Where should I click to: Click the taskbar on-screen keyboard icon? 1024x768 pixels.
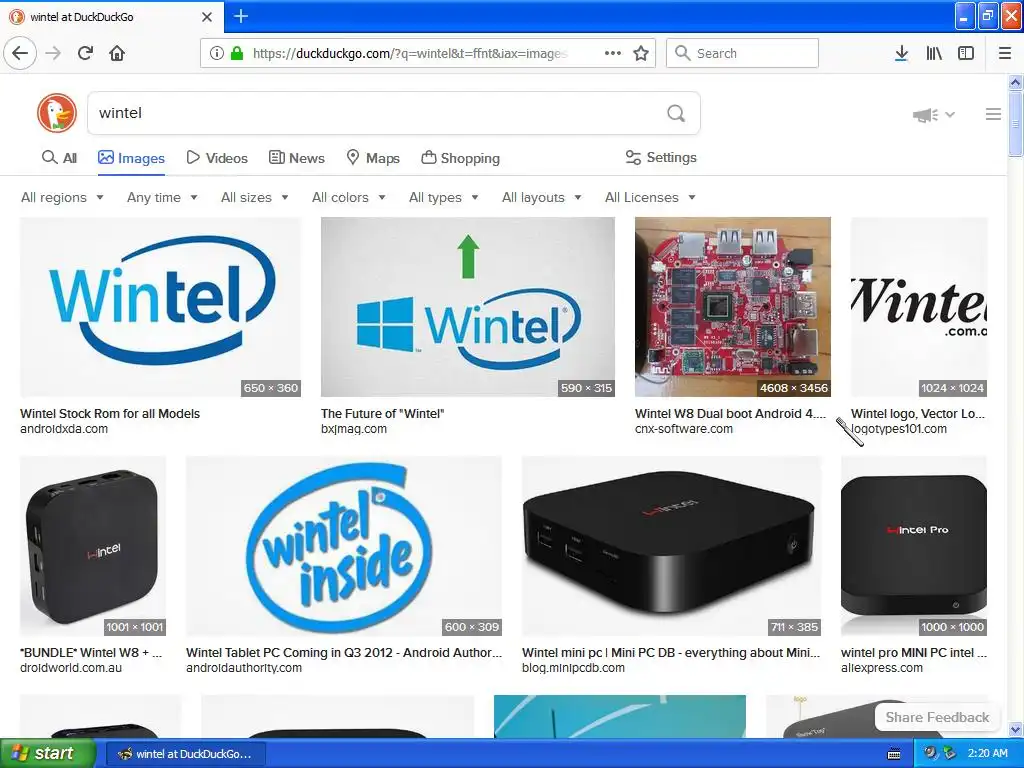pyautogui.click(x=894, y=754)
